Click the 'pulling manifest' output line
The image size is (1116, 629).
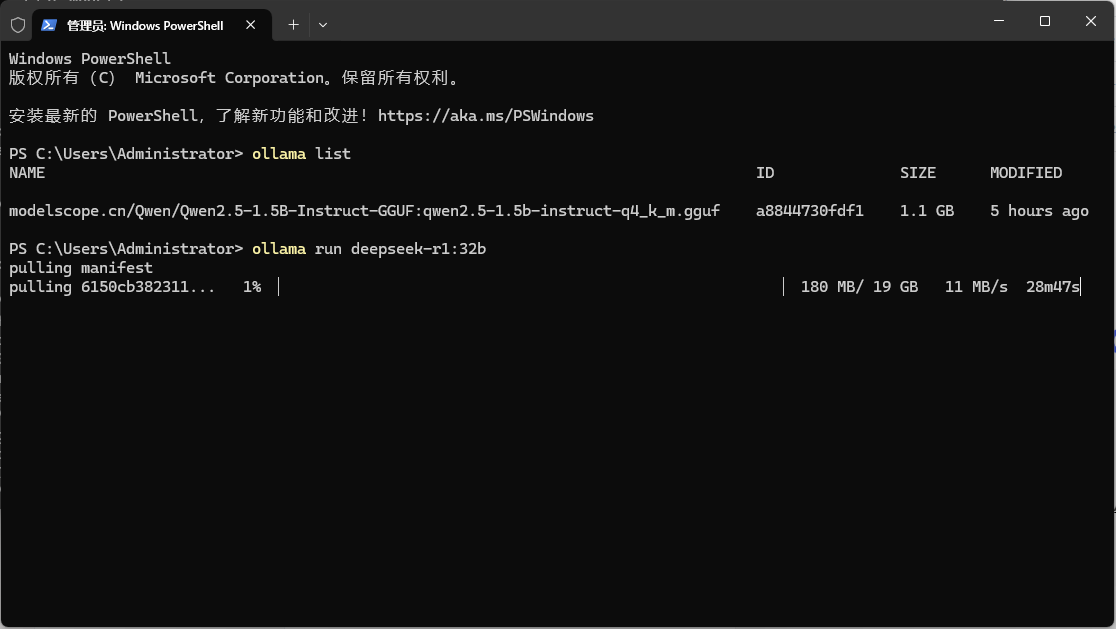[81, 268]
